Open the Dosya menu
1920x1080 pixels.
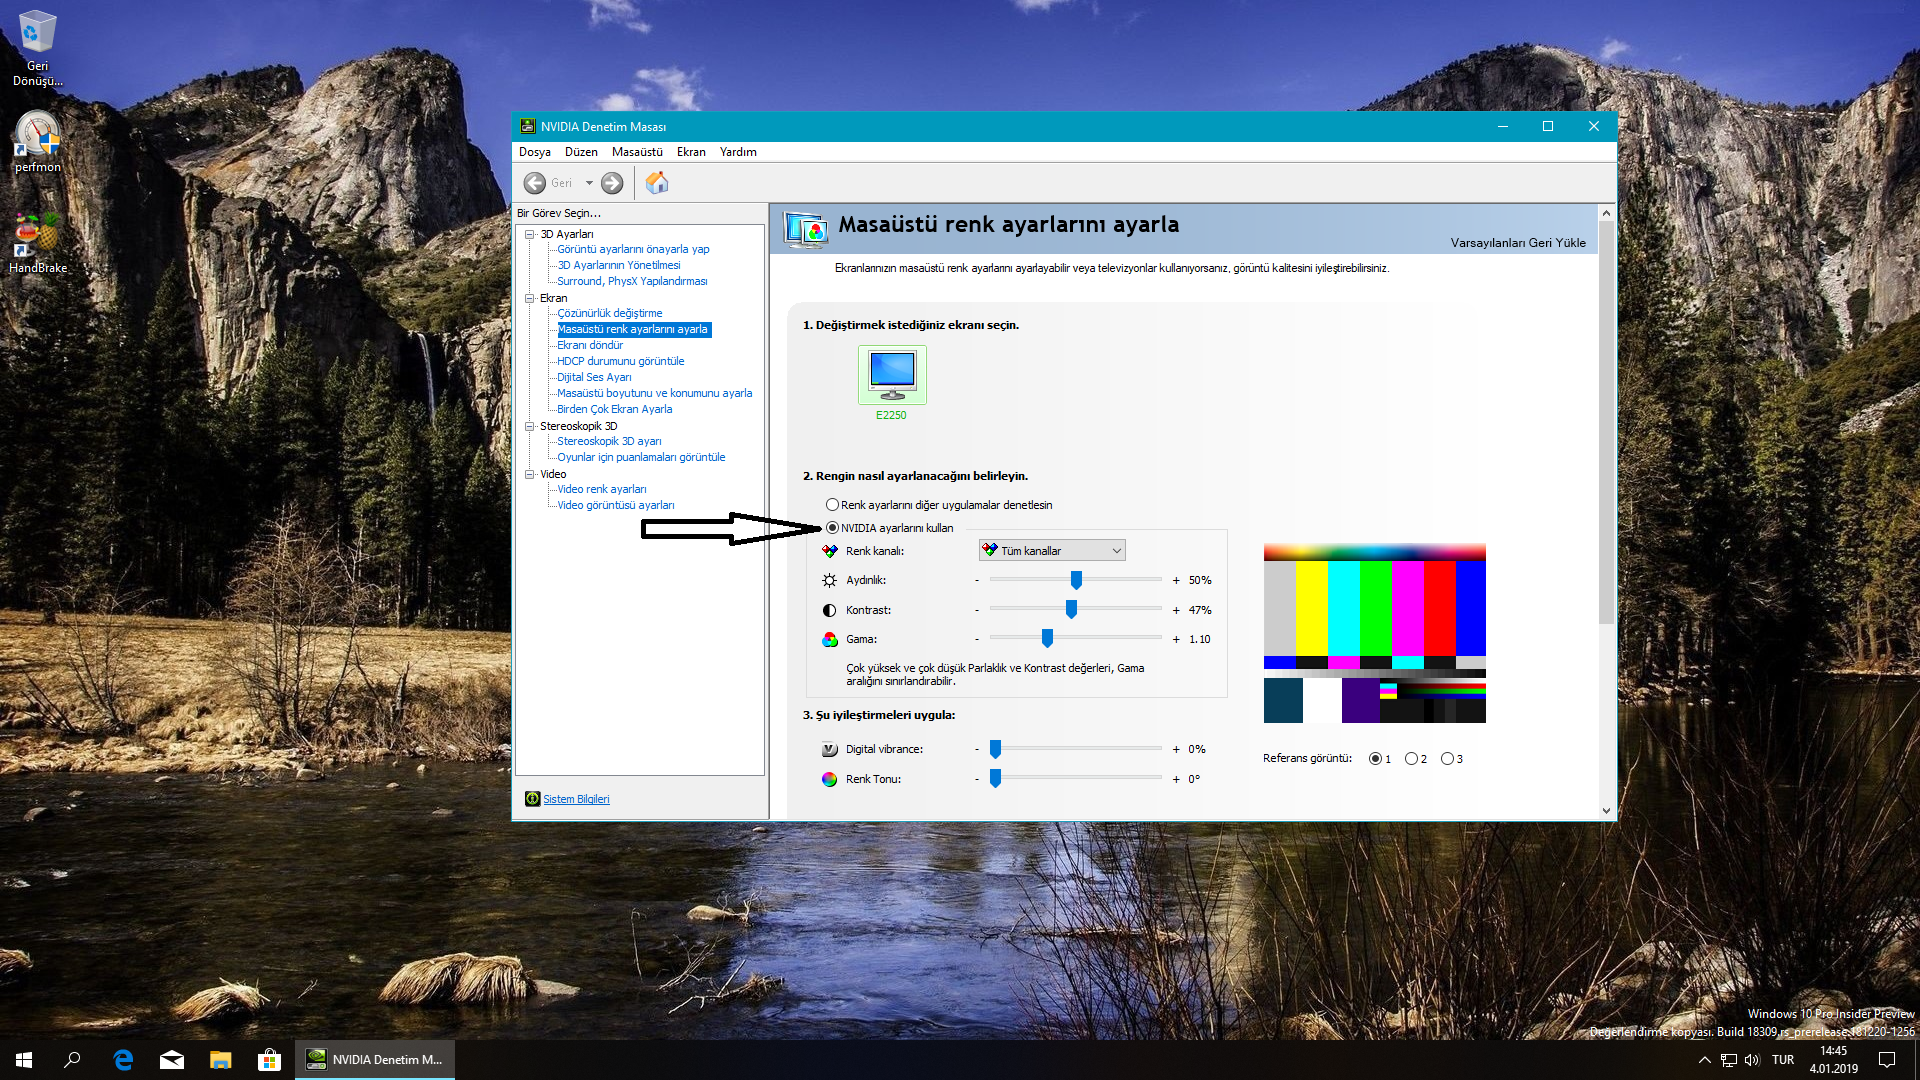(535, 152)
